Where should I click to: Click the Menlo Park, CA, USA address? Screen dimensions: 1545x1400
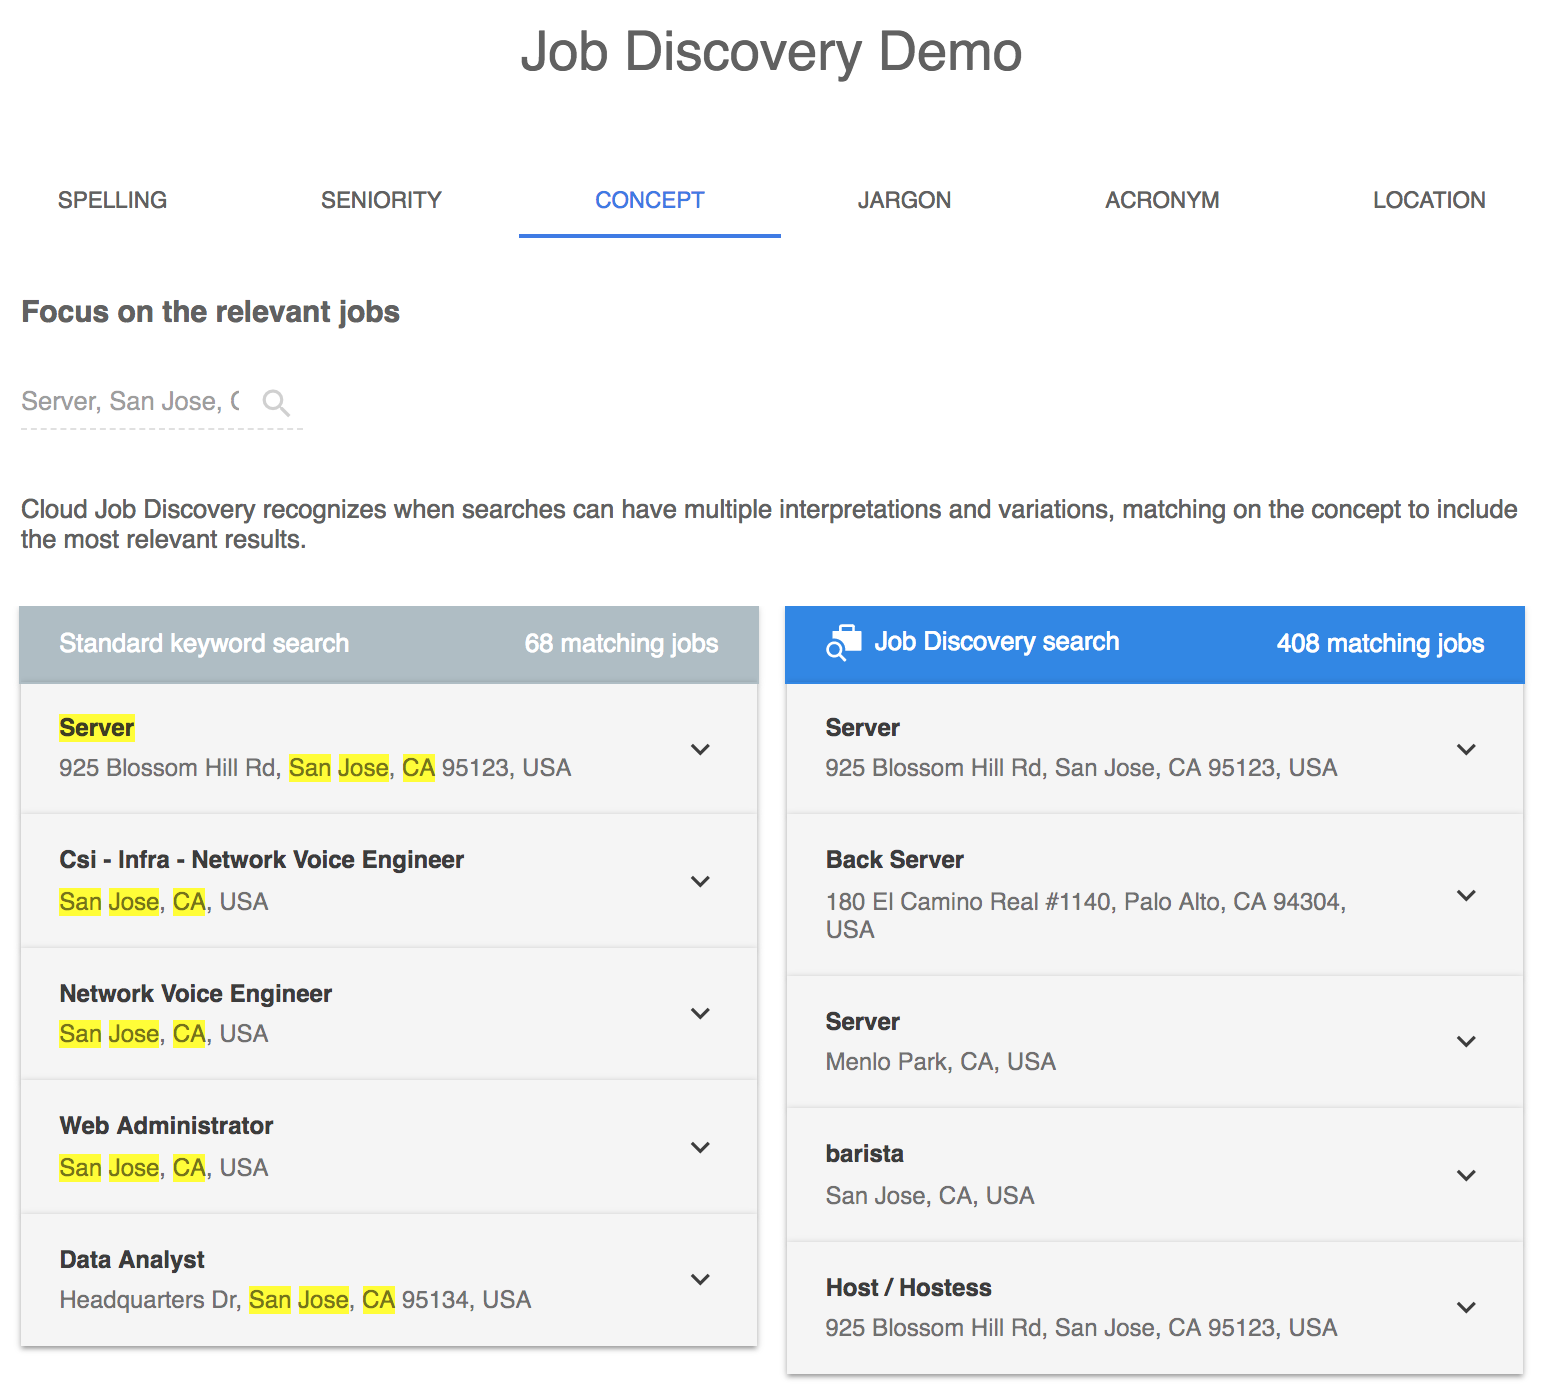tap(941, 1062)
